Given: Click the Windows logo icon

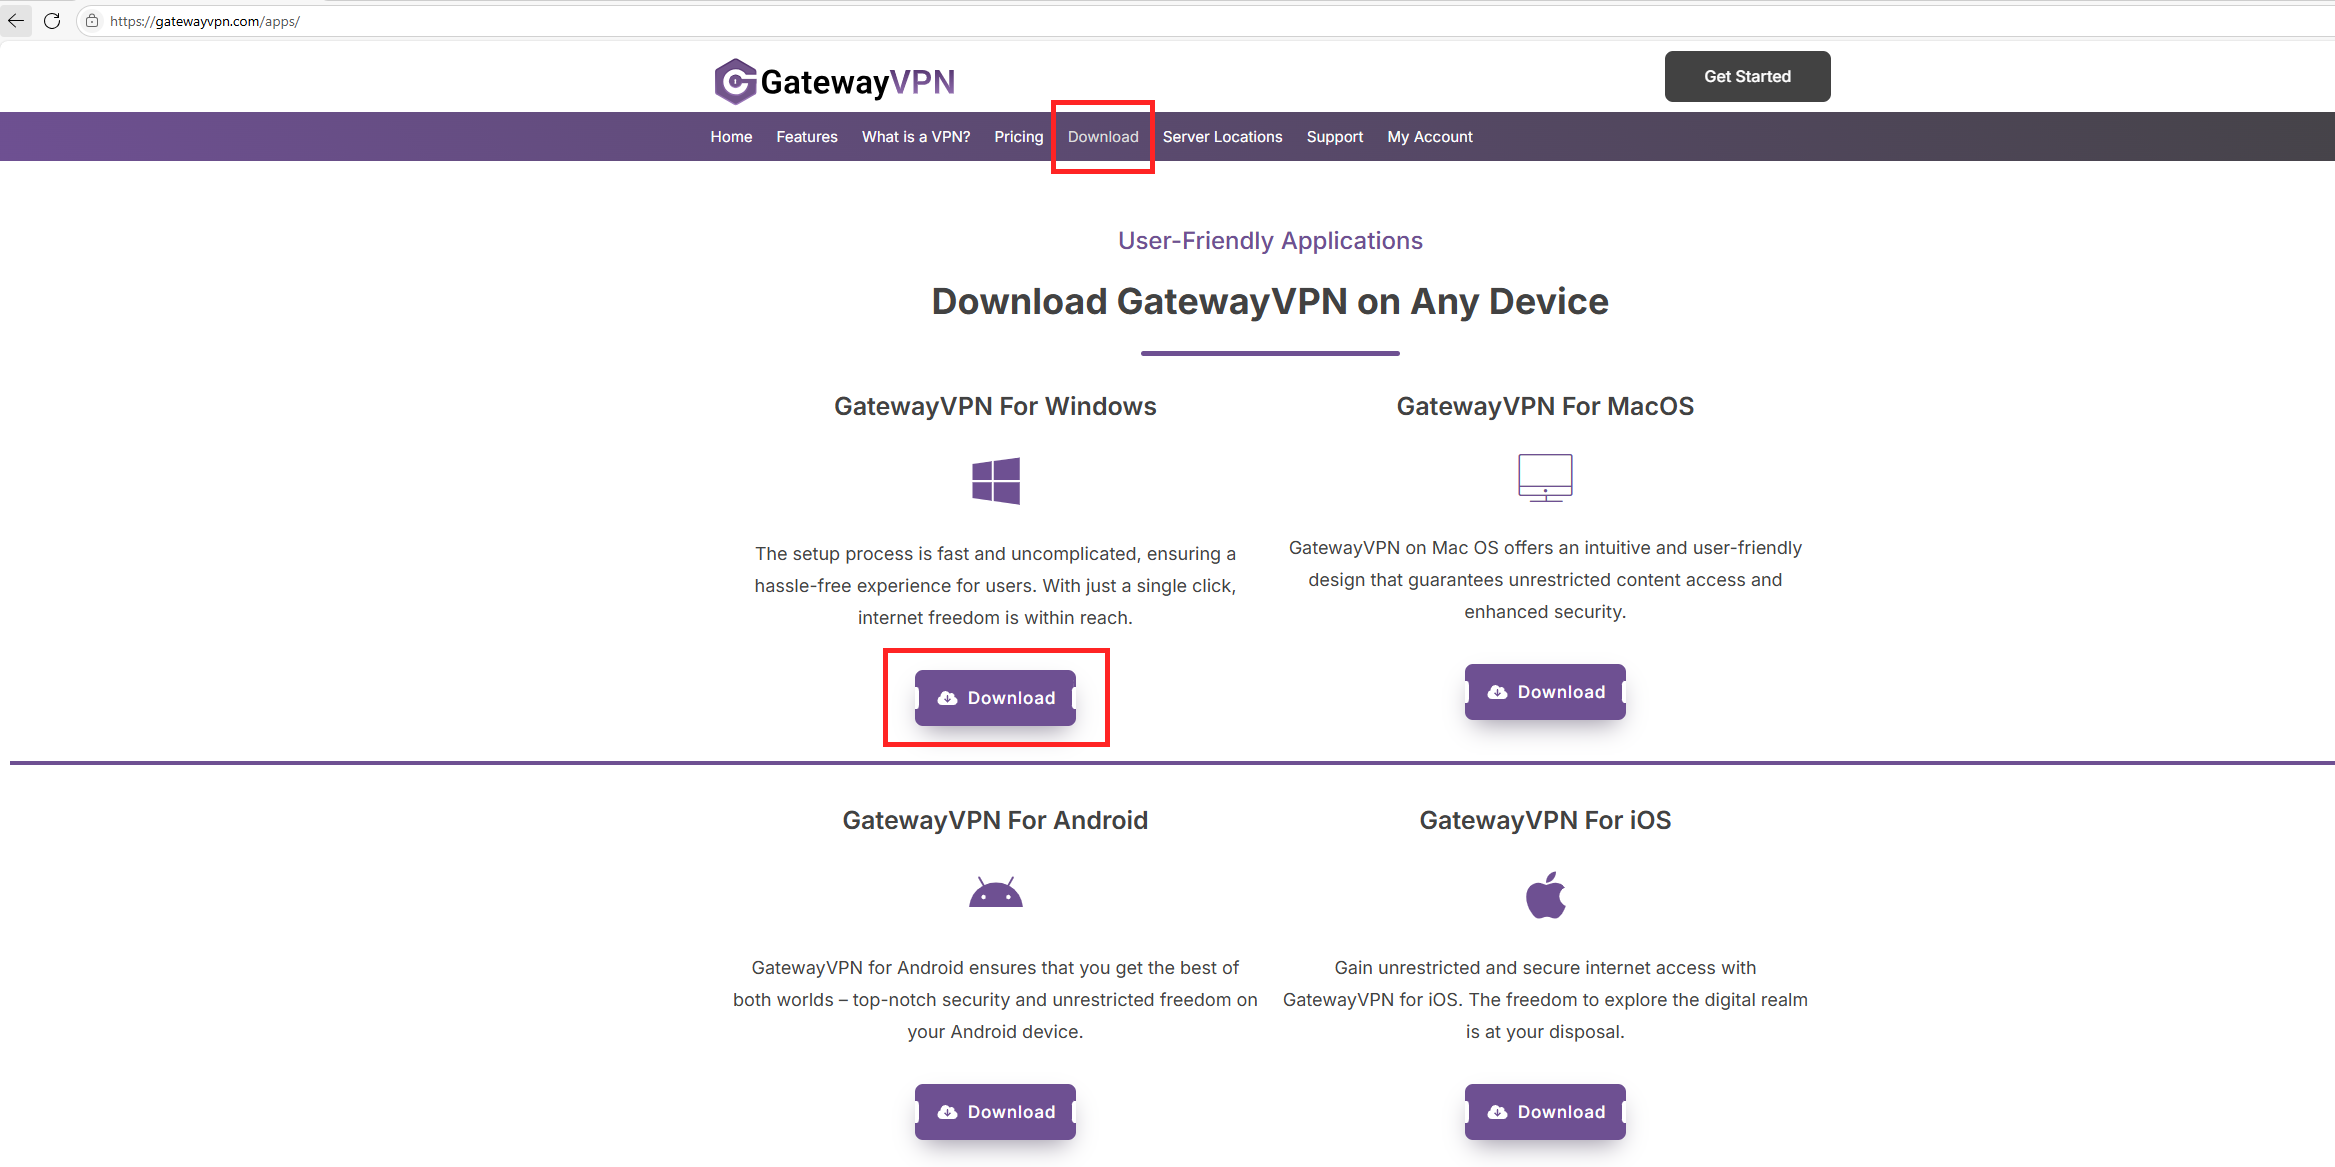Looking at the screenshot, I should coord(996,481).
